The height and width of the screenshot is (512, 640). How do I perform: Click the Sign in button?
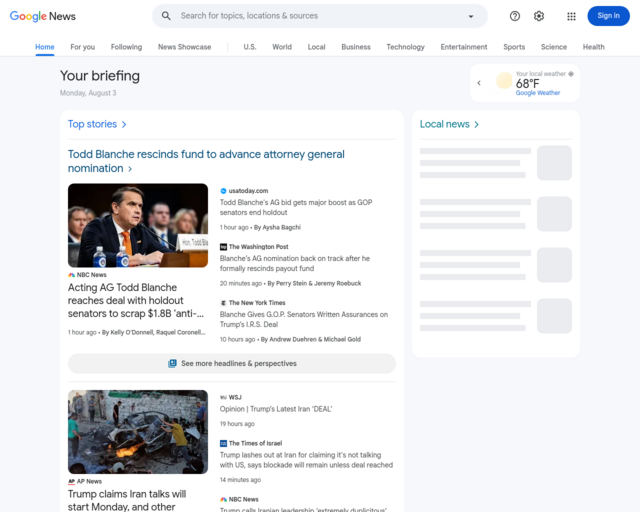(608, 16)
